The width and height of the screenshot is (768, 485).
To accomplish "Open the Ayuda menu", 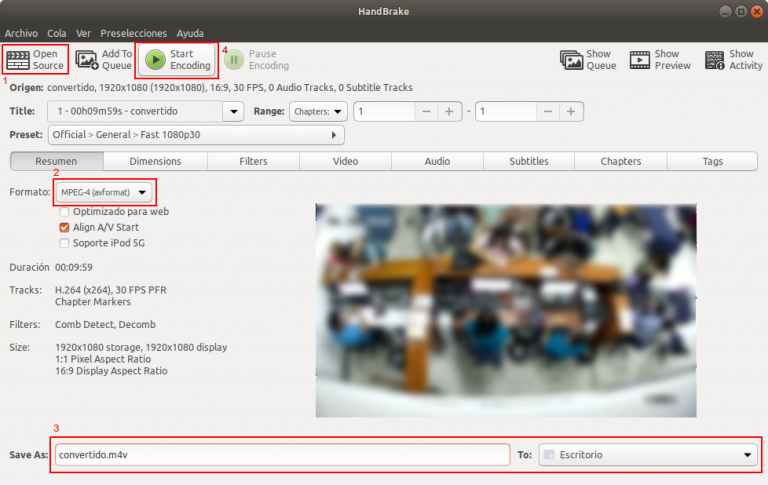I will 190,33.
